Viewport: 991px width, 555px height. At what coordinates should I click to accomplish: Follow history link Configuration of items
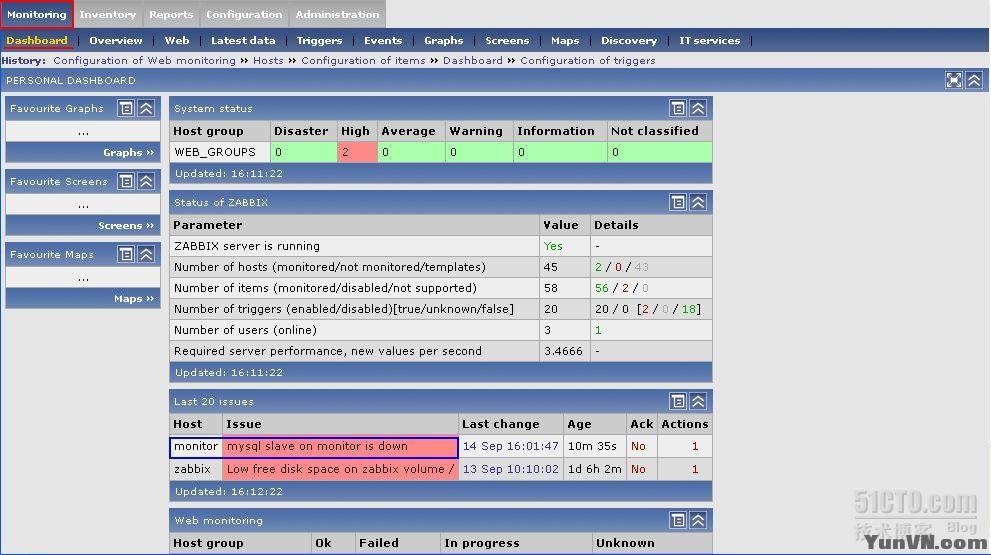pos(363,61)
